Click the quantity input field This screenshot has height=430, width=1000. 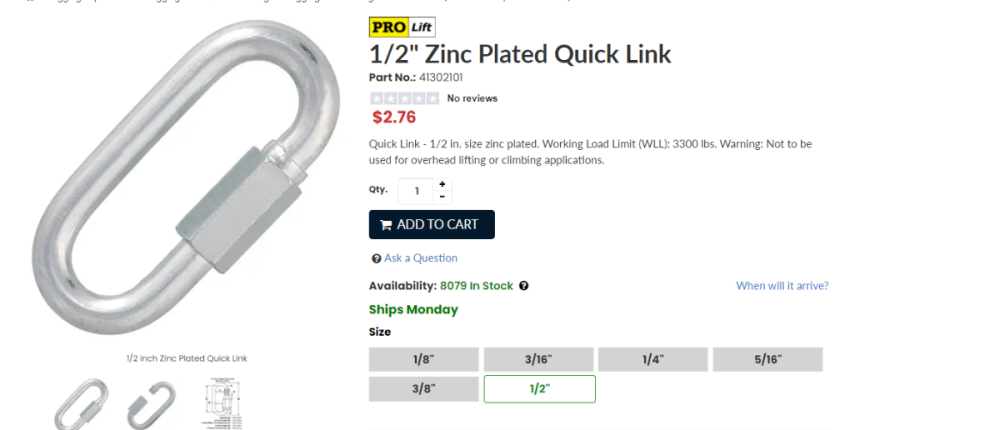coord(416,191)
